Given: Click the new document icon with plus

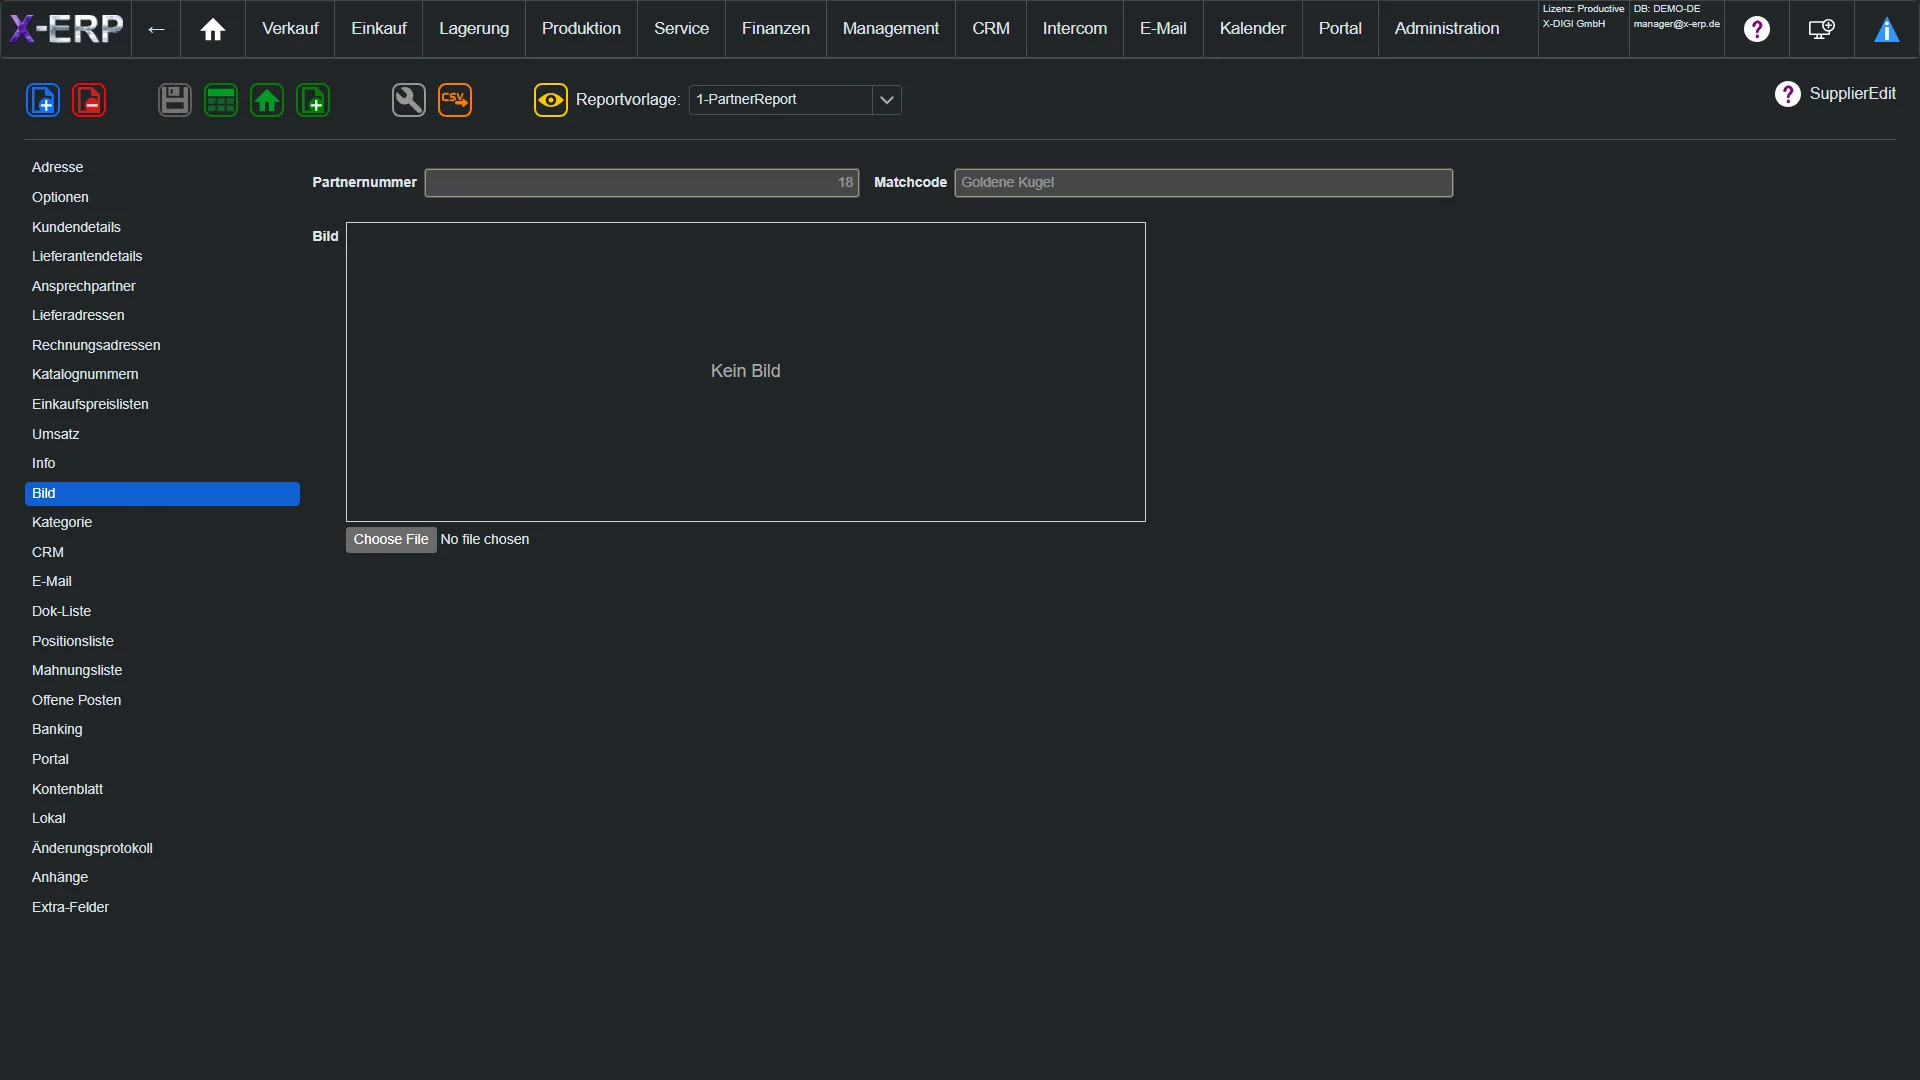Looking at the screenshot, I should coord(43,100).
